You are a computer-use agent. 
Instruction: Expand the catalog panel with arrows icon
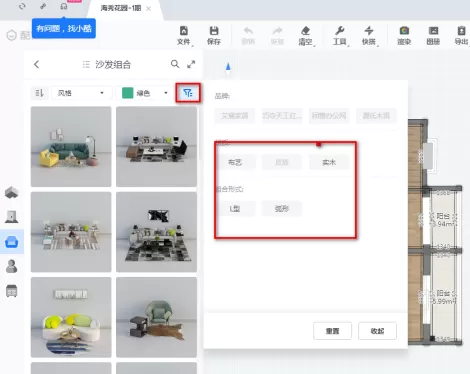click(191, 64)
